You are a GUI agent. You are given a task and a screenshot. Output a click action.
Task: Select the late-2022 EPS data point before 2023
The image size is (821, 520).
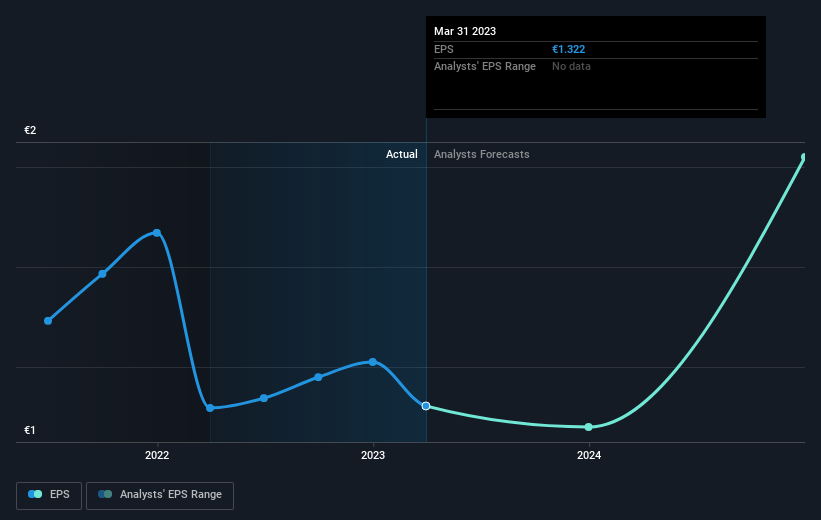318,377
